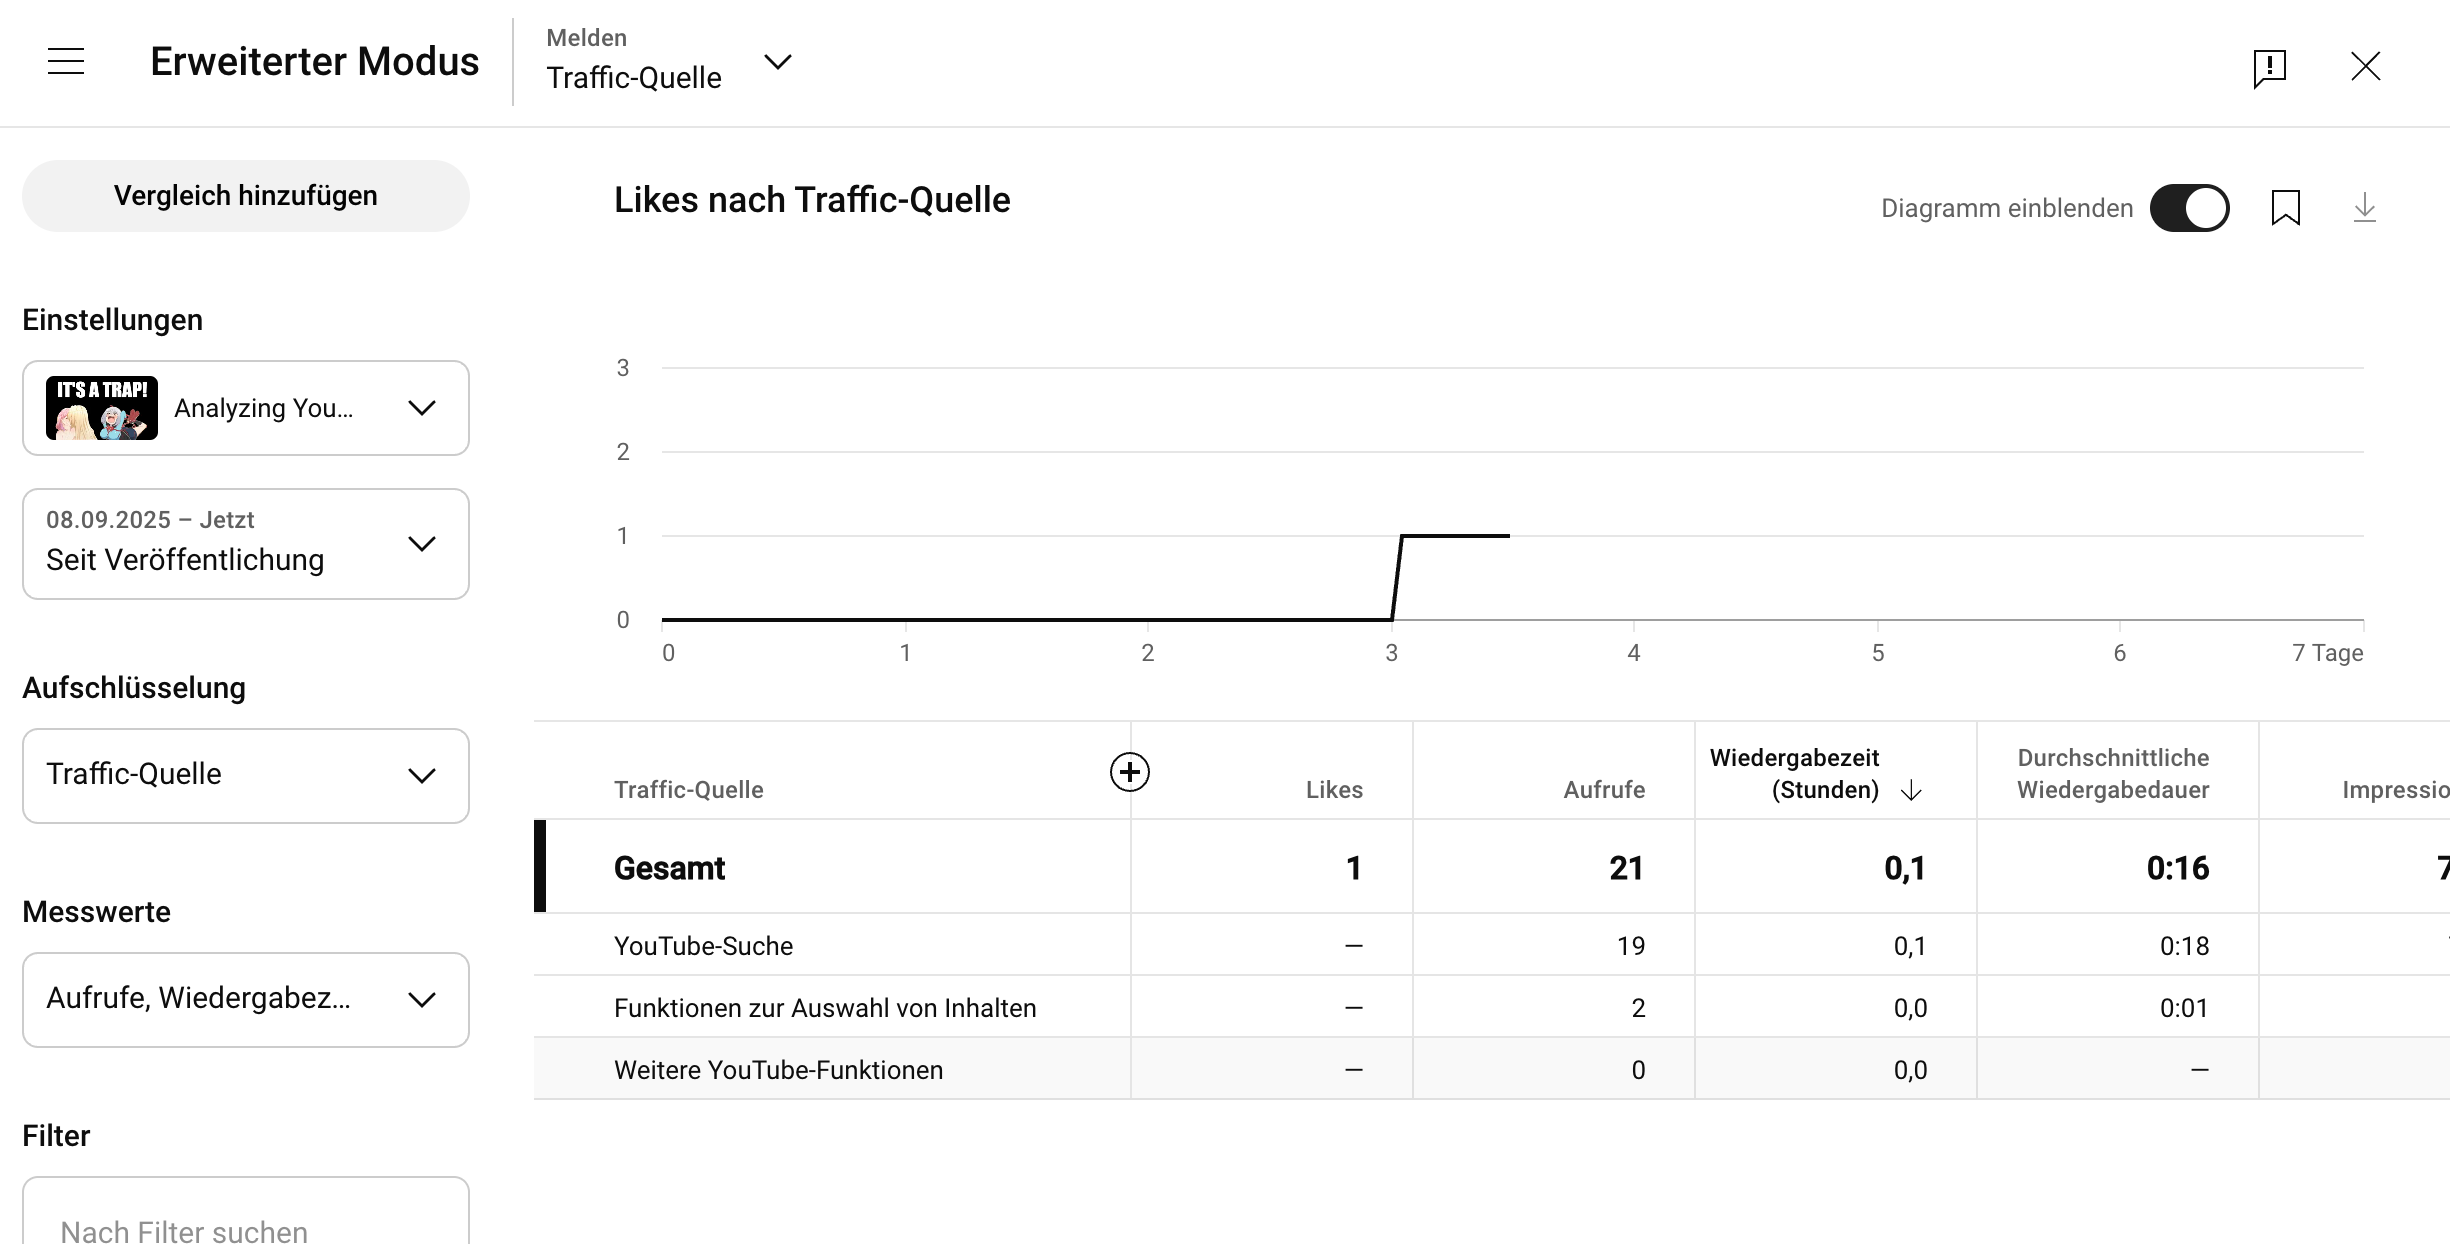Select the YouTube-Suche table row

pos(704,946)
